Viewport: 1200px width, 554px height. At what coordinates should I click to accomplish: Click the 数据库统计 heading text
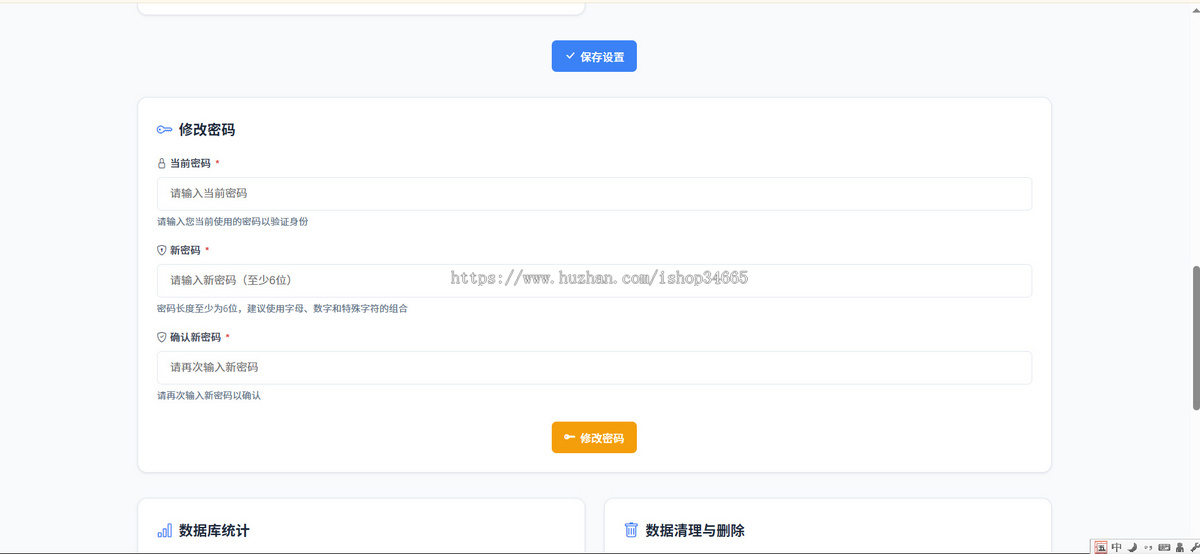(214, 530)
